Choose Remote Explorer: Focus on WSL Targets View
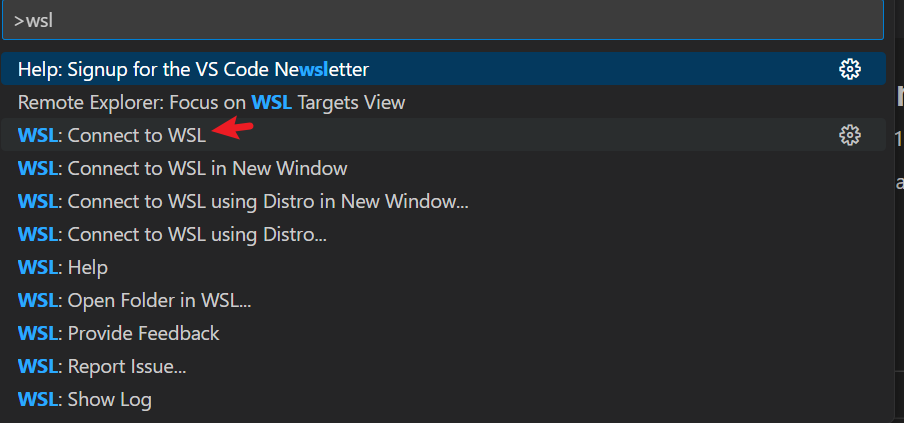904x423 pixels. click(443, 103)
